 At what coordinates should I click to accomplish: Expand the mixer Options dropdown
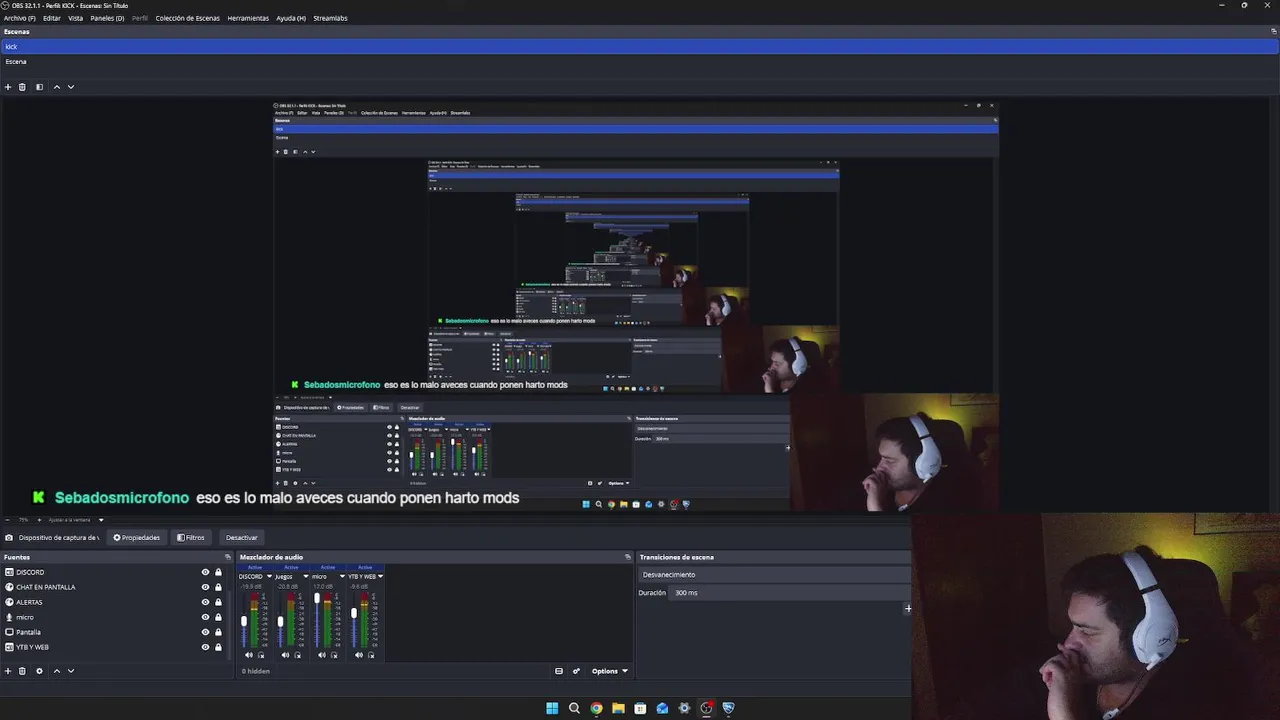(x=609, y=671)
